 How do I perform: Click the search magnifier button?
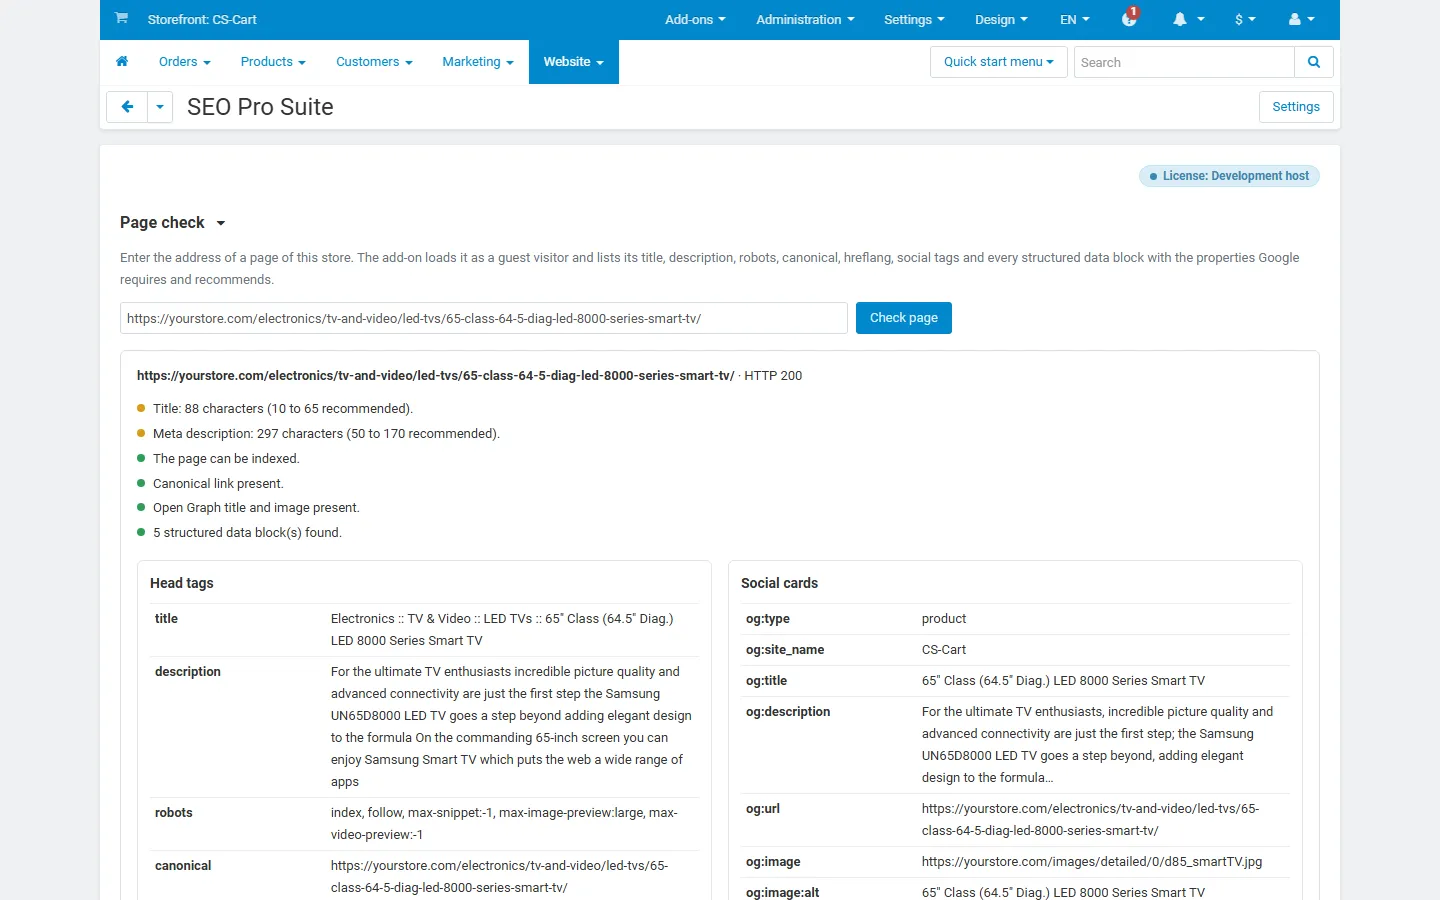[1314, 62]
